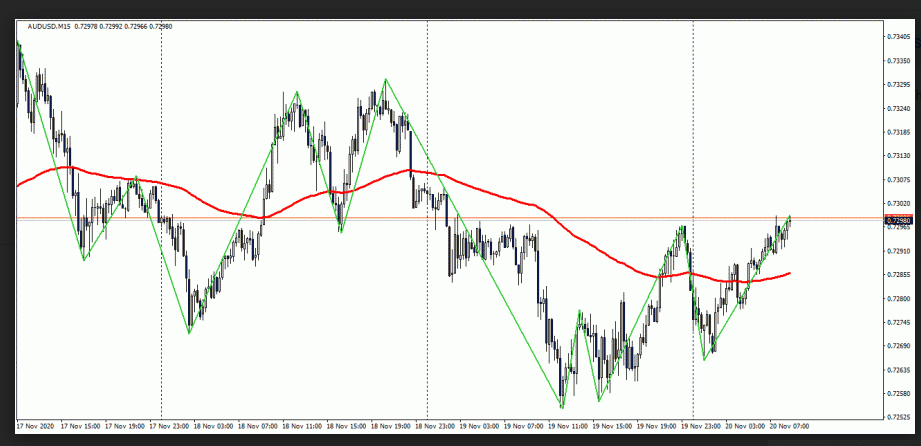The height and width of the screenshot is (446, 921).
Task: Click the 18 Nov 03:00 time label
Action: pos(214,425)
